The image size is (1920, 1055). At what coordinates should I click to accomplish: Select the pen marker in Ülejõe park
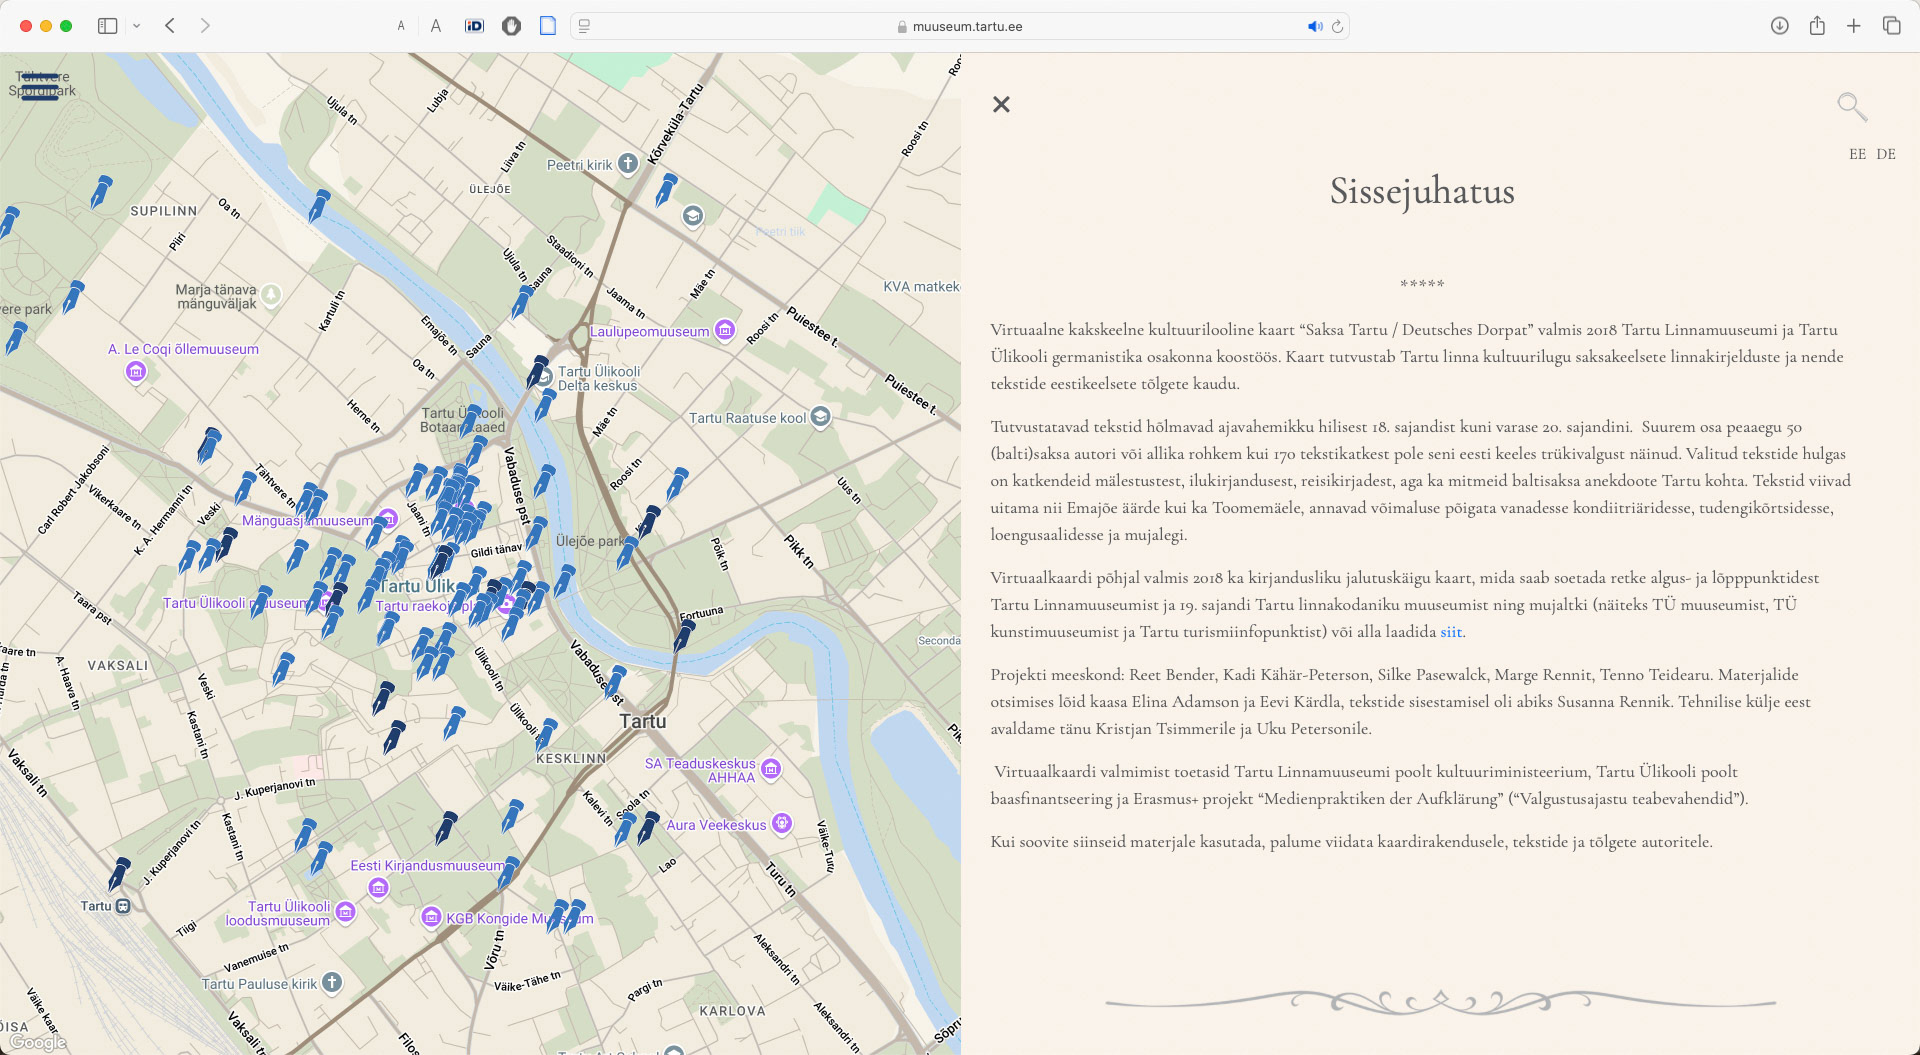[x=627, y=553]
